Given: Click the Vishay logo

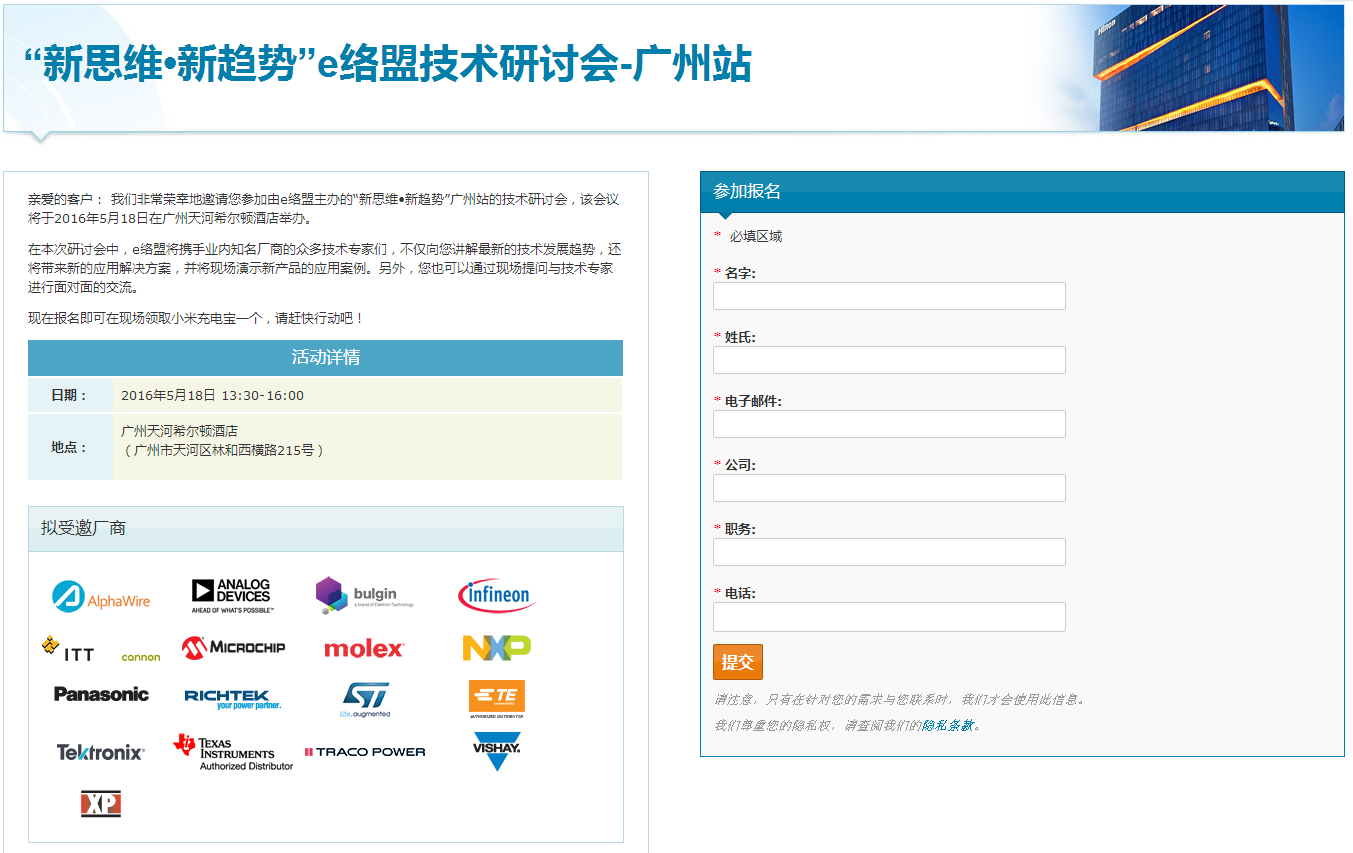Looking at the screenshot, I should pyautogui.click(x=497, y=752).
